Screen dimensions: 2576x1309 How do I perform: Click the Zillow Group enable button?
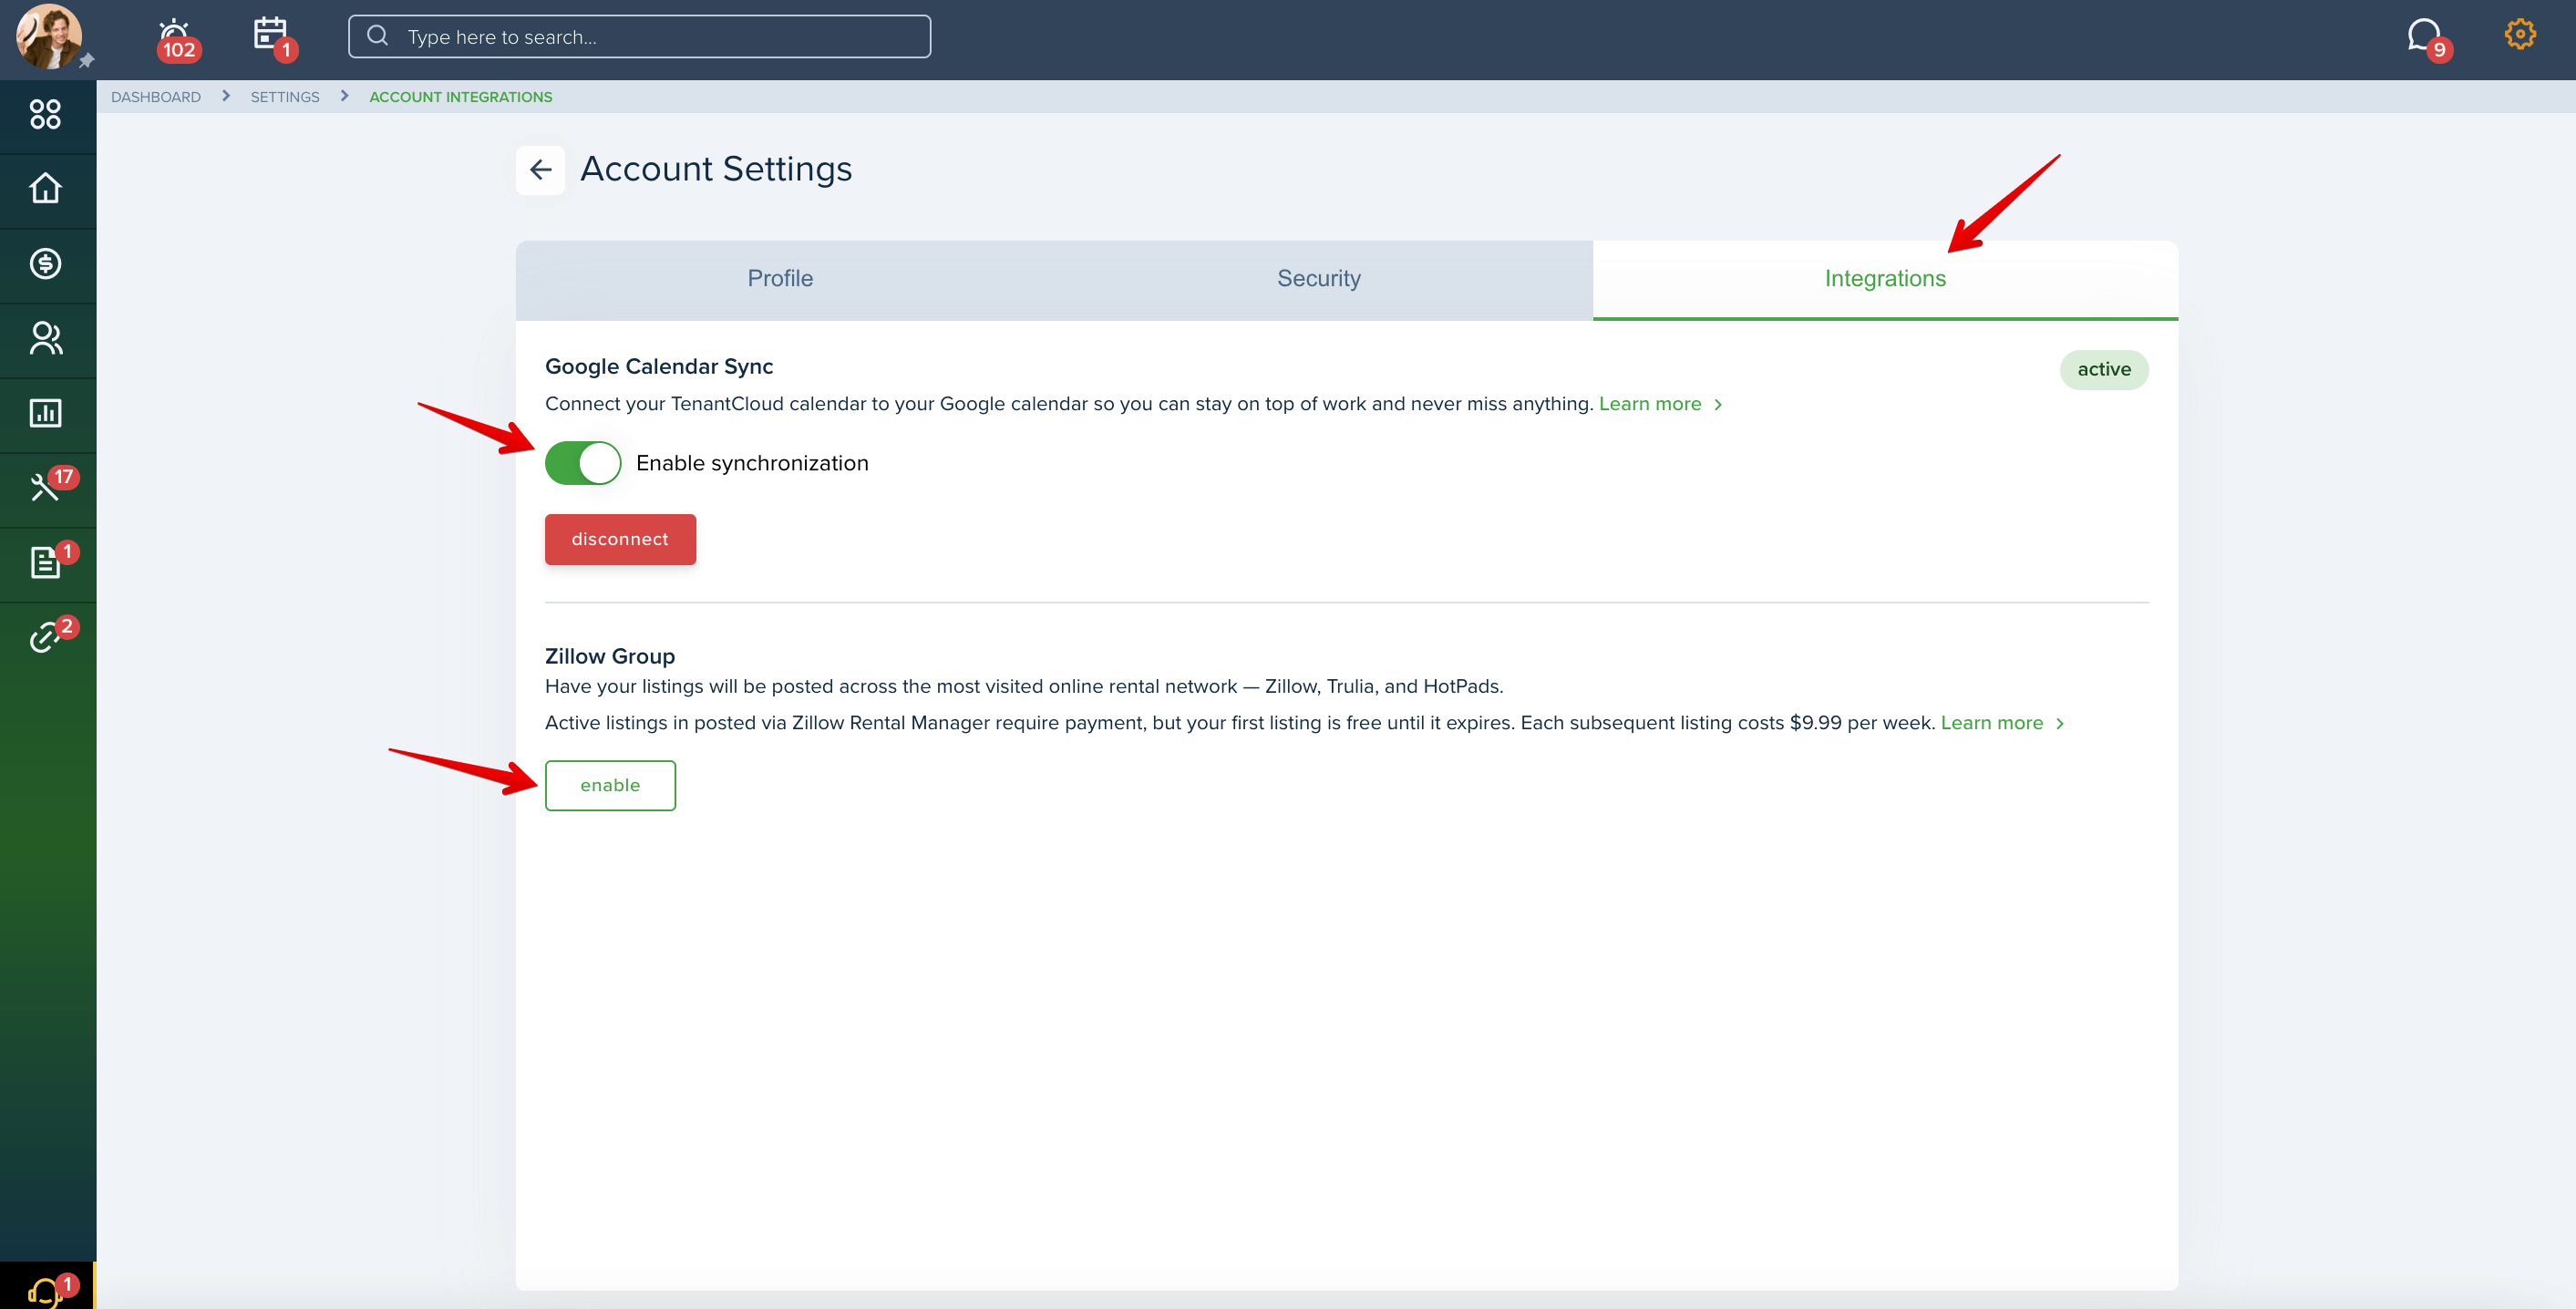(610, 786)
